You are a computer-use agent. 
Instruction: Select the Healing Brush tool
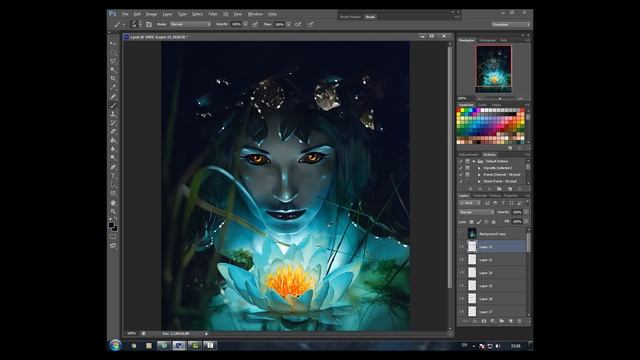113,97
